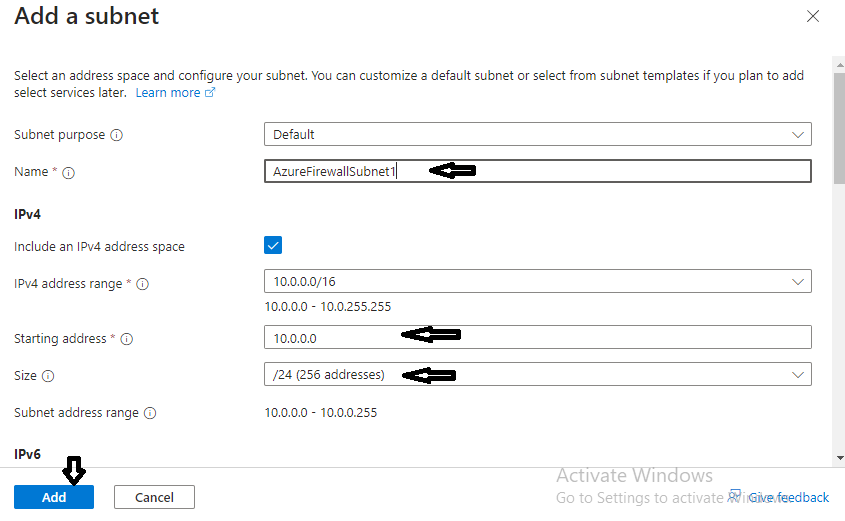Click the Add button
Image resolution: width=845 pixels, height=521 pixels.
[54, 497]
